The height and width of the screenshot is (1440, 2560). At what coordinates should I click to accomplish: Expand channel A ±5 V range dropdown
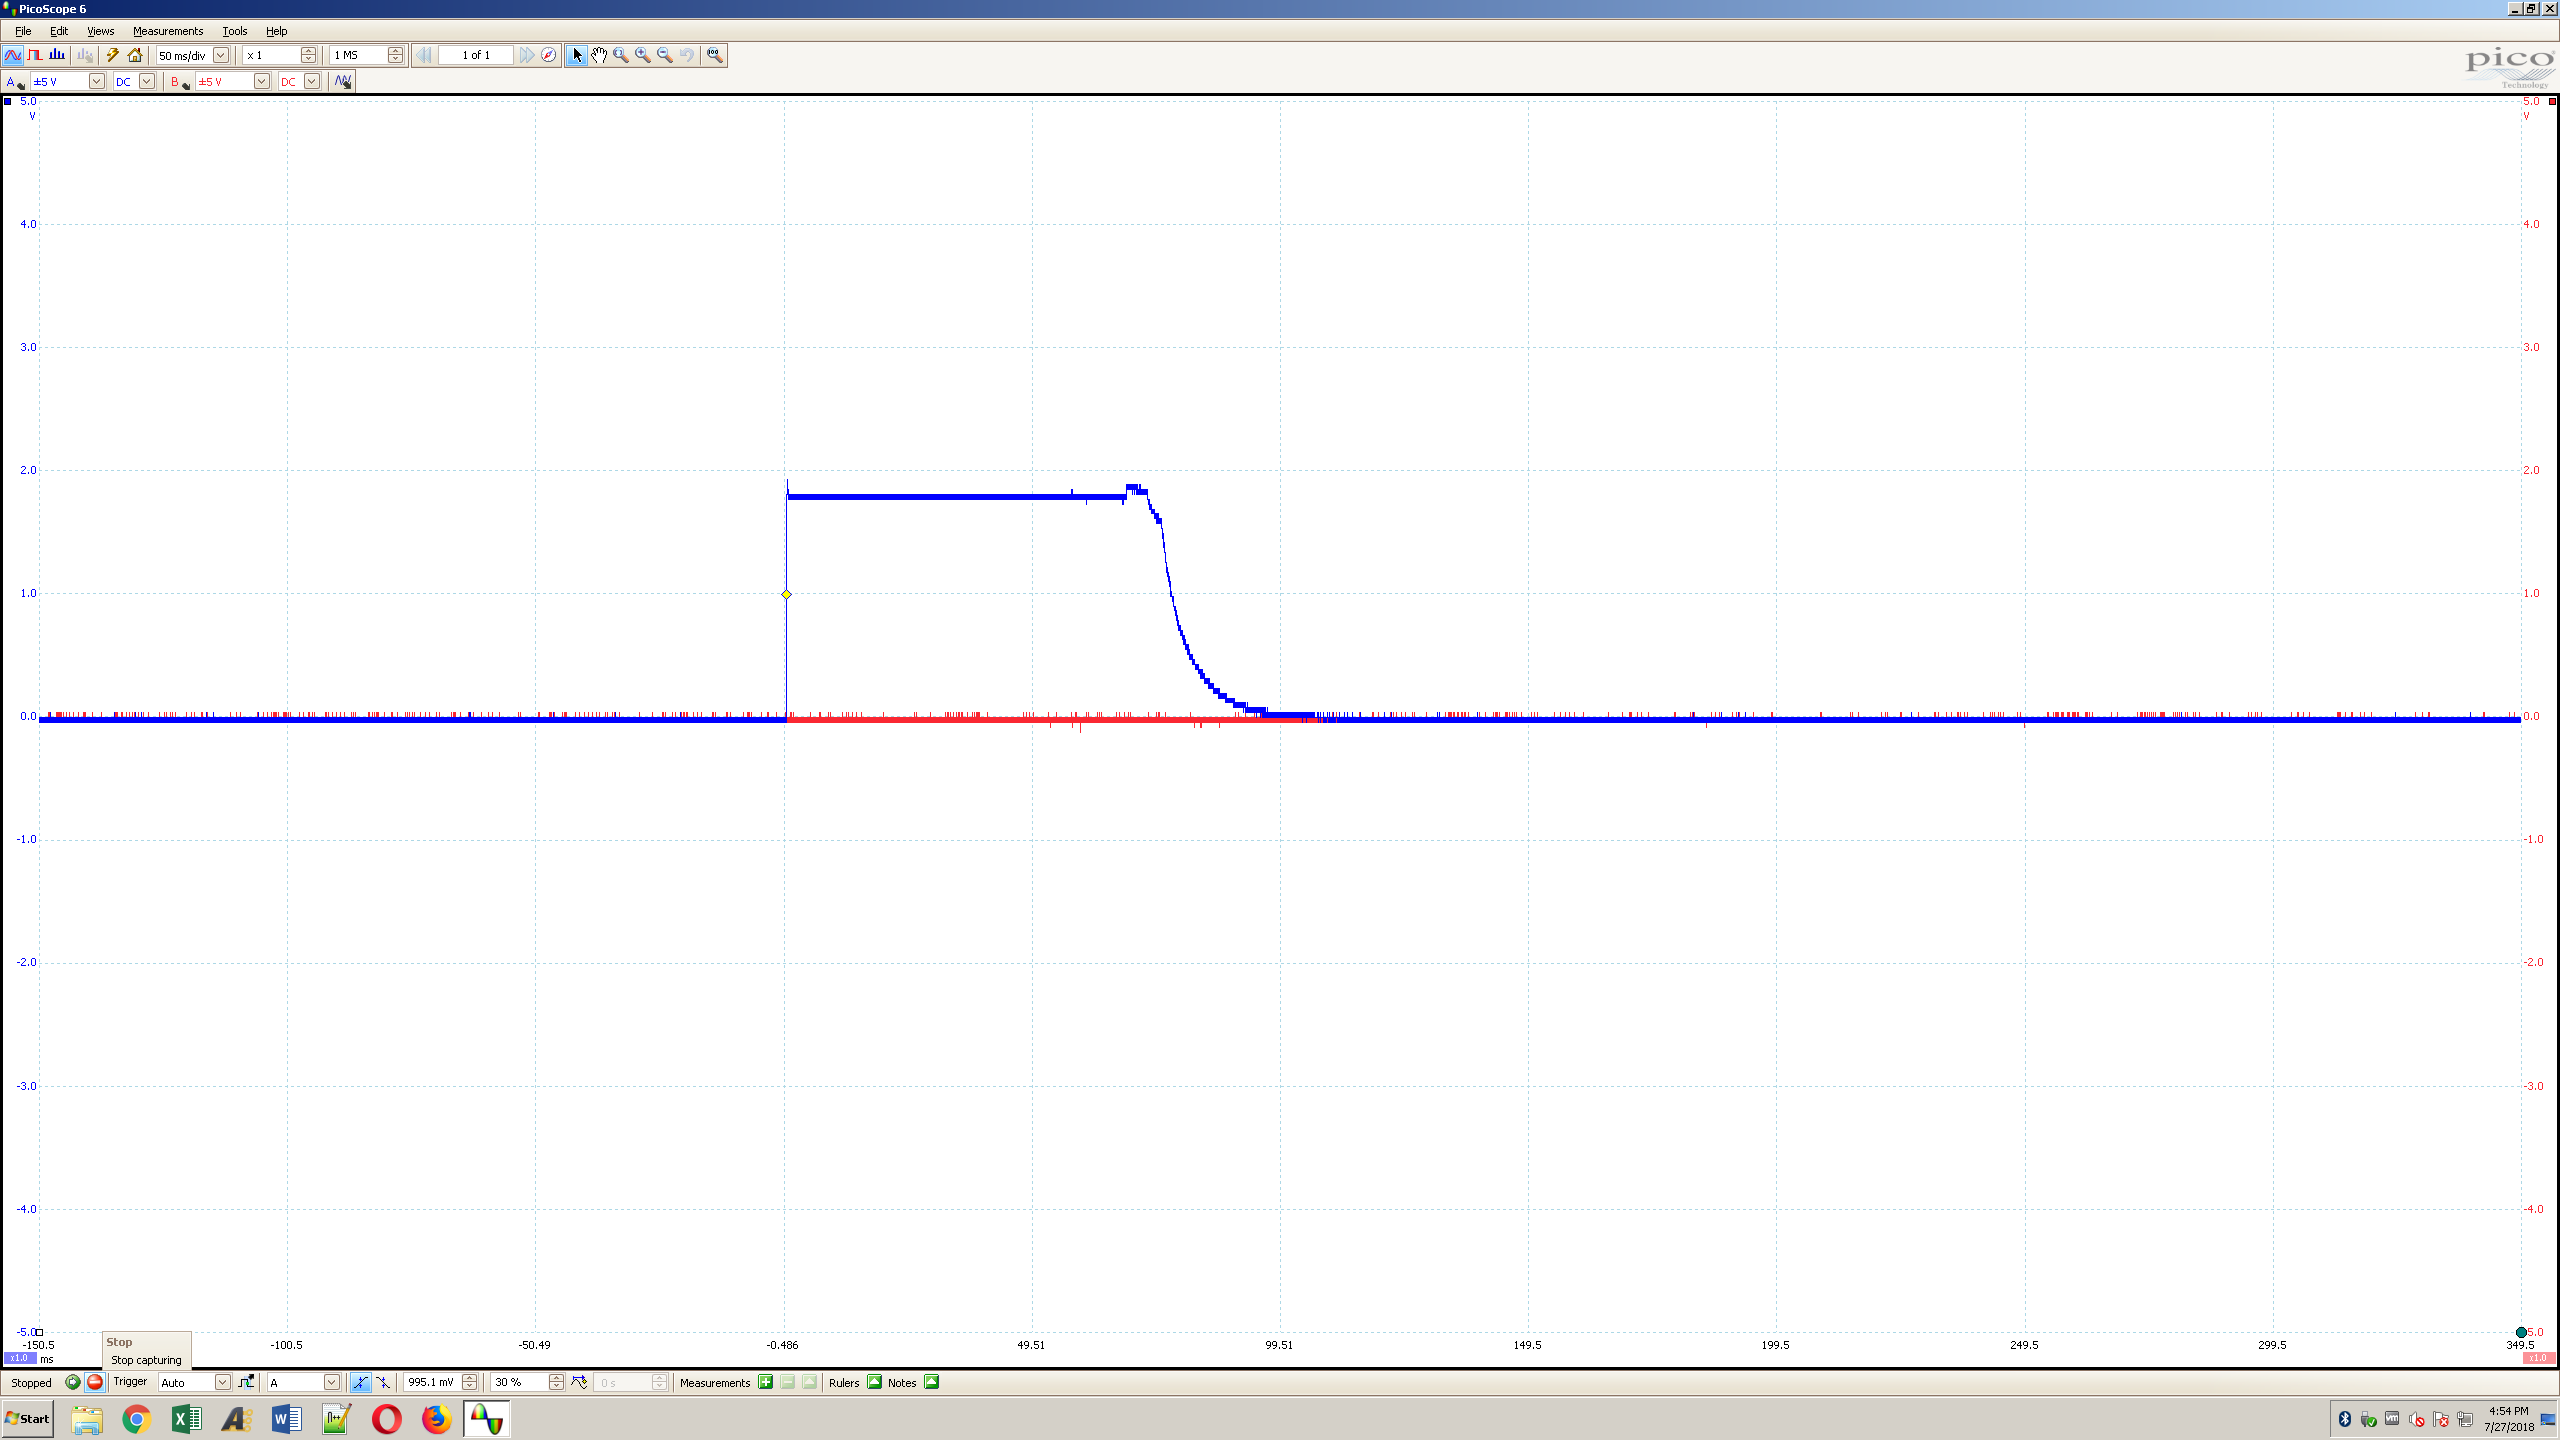[x=97, y=81]
